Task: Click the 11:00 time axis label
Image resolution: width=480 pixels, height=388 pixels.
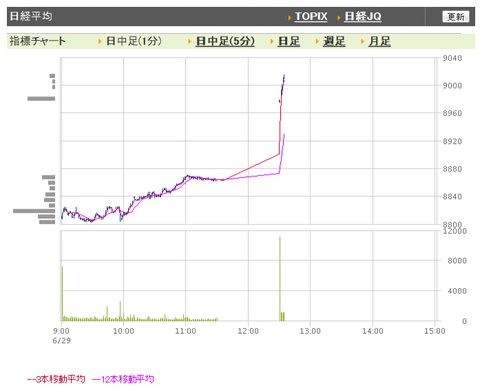Action: click(186, 331)
